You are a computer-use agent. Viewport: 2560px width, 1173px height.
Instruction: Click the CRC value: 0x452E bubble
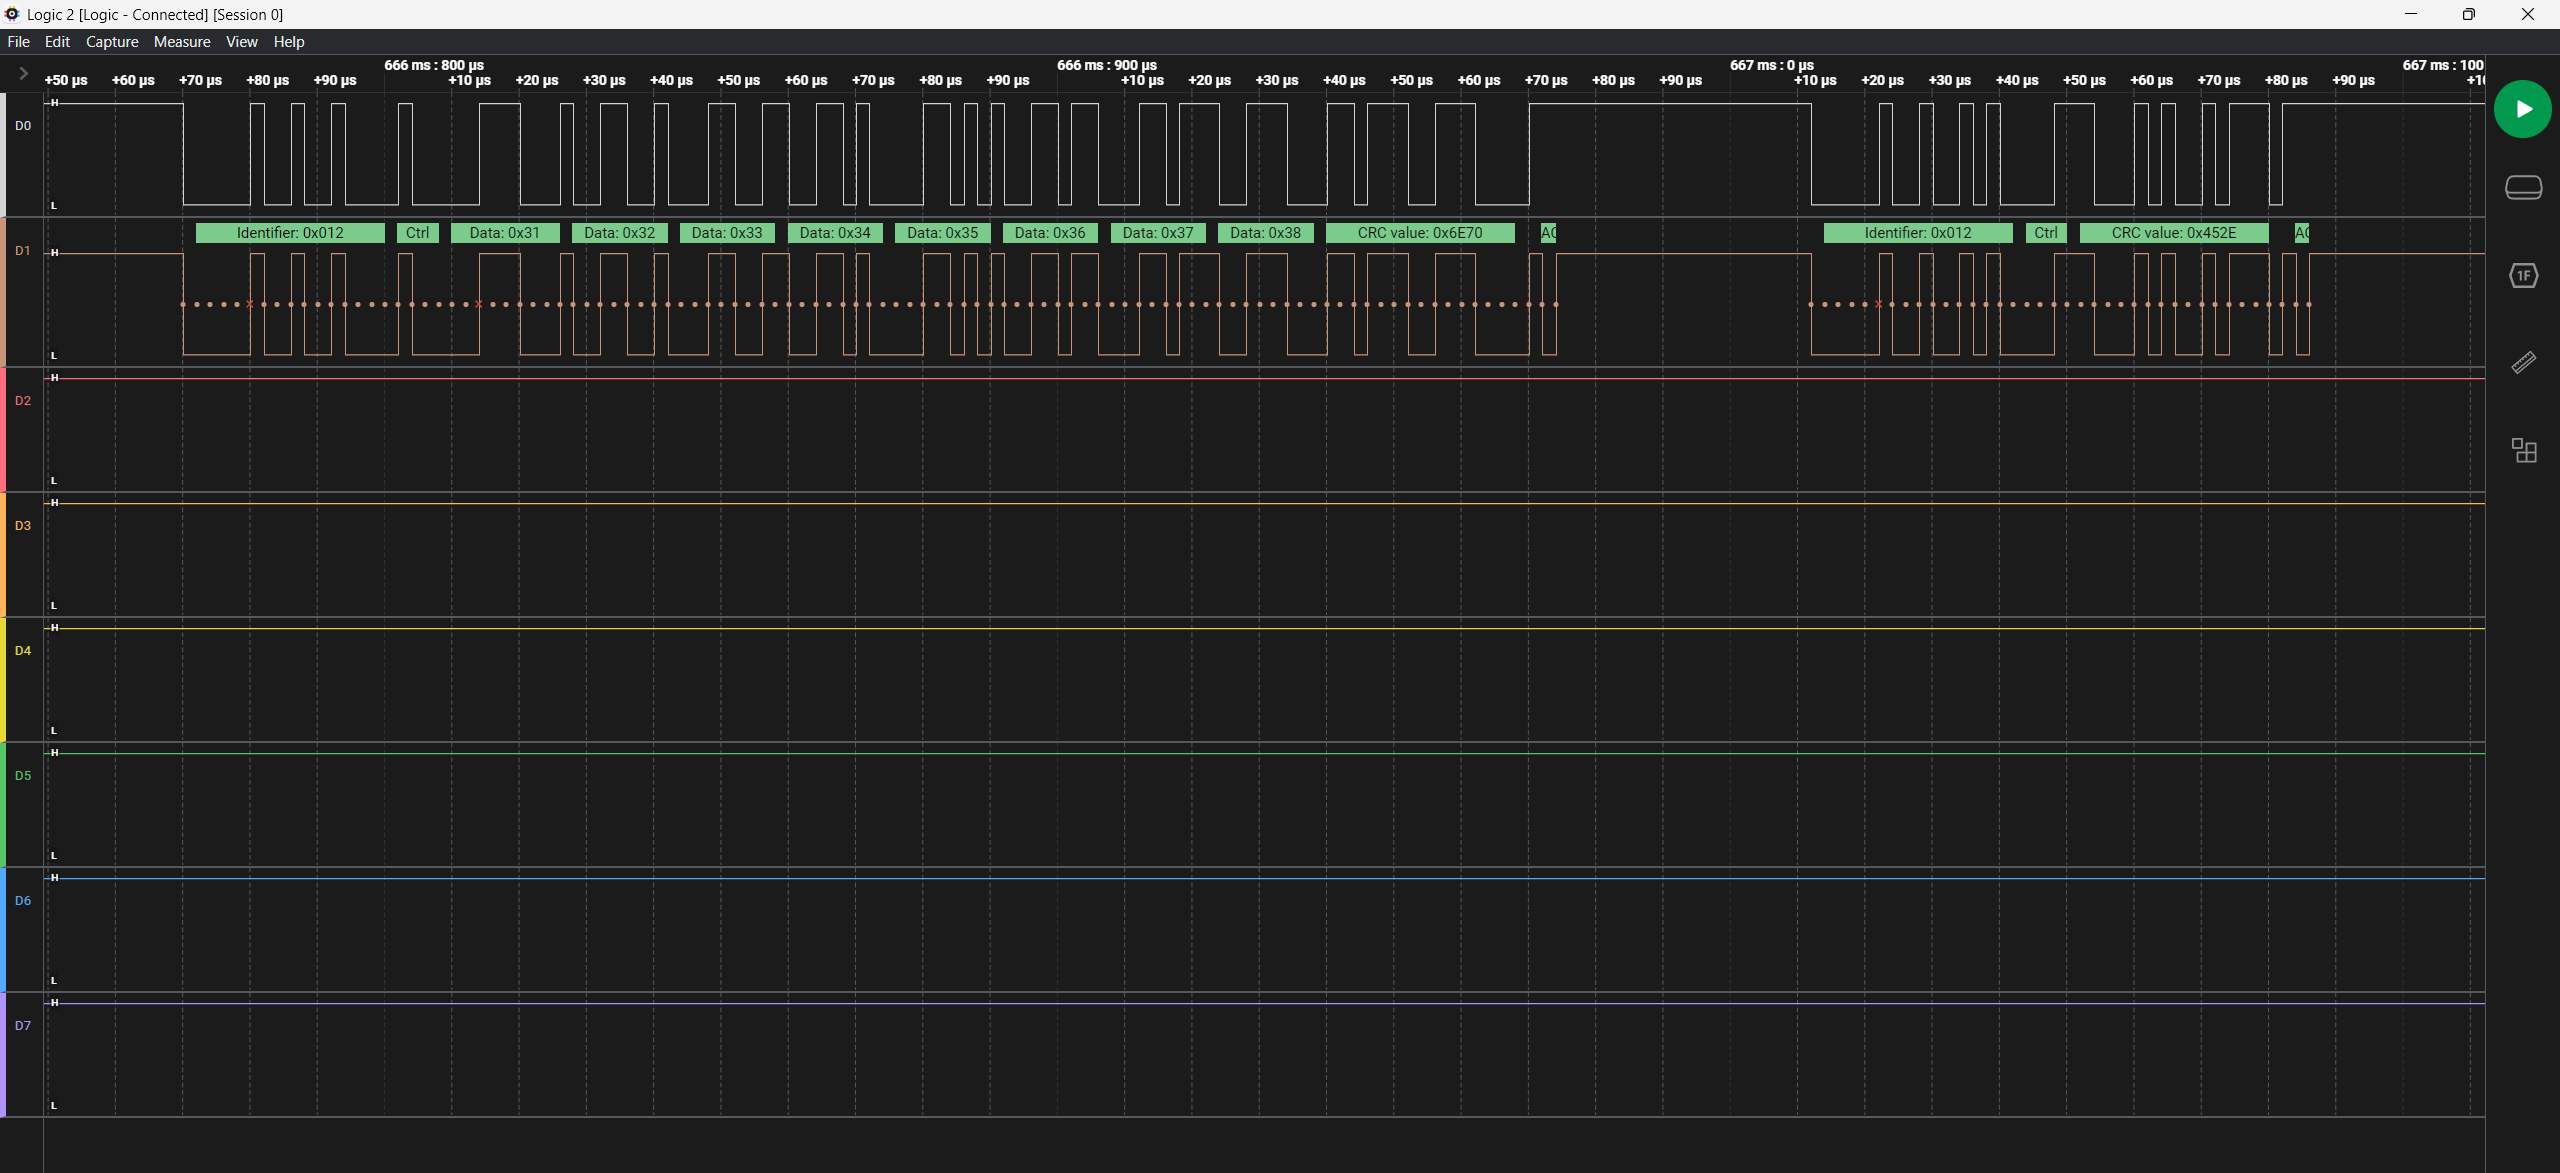coord(2174,233)
